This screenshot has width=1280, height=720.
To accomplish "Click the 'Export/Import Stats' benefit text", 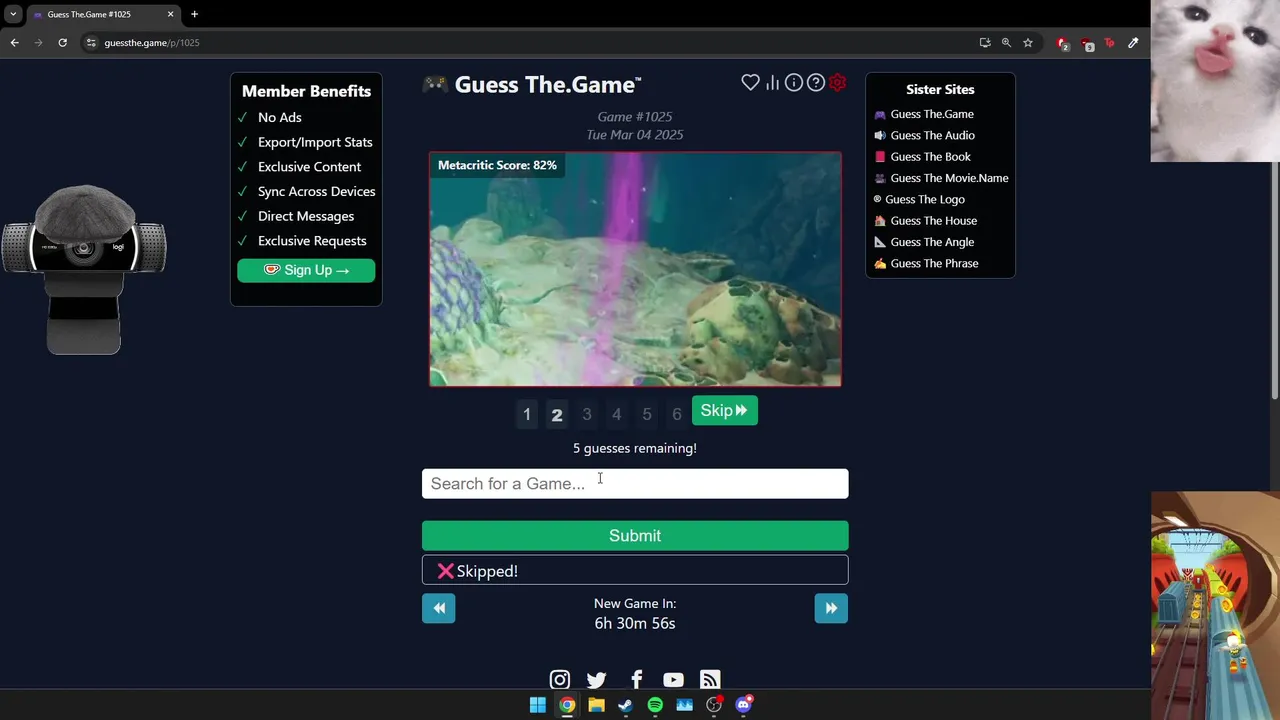I will [x=315, y=142].
